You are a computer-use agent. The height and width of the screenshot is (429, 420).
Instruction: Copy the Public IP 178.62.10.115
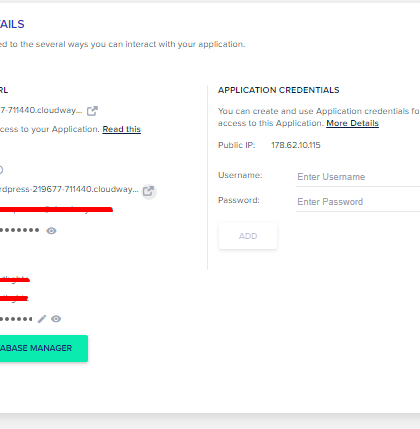click(296, 145)
